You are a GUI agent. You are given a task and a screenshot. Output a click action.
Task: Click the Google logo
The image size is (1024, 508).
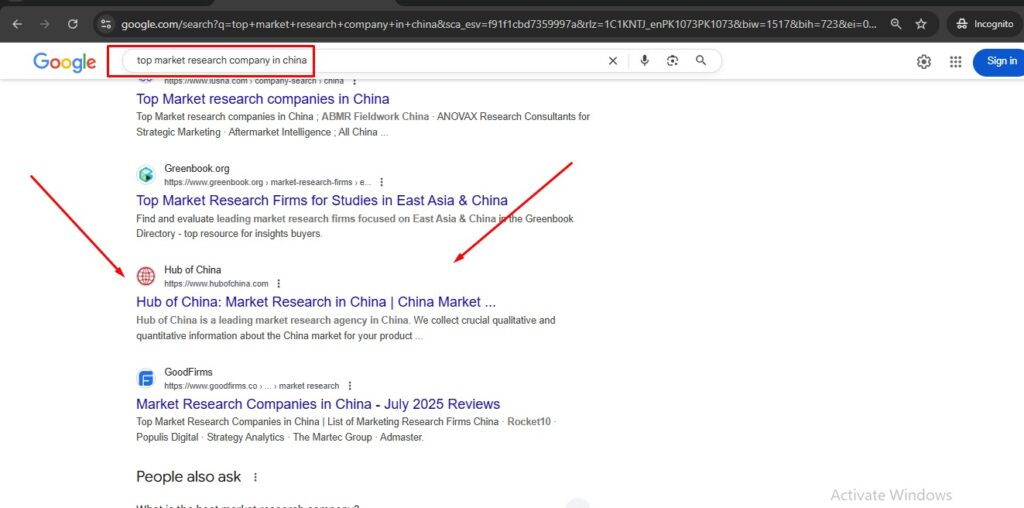(65, 62)
